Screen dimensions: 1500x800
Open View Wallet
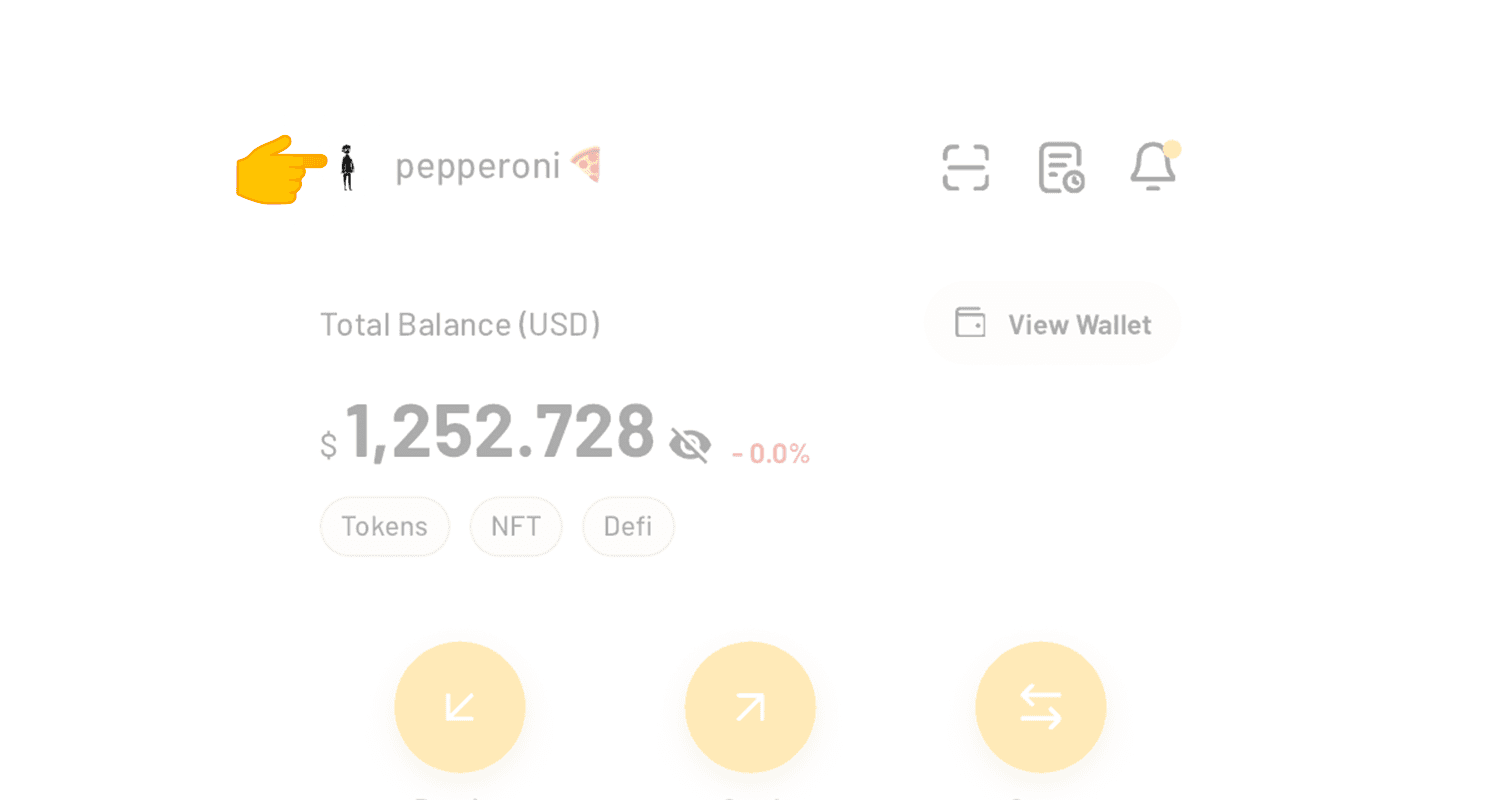coord(1053,324)
